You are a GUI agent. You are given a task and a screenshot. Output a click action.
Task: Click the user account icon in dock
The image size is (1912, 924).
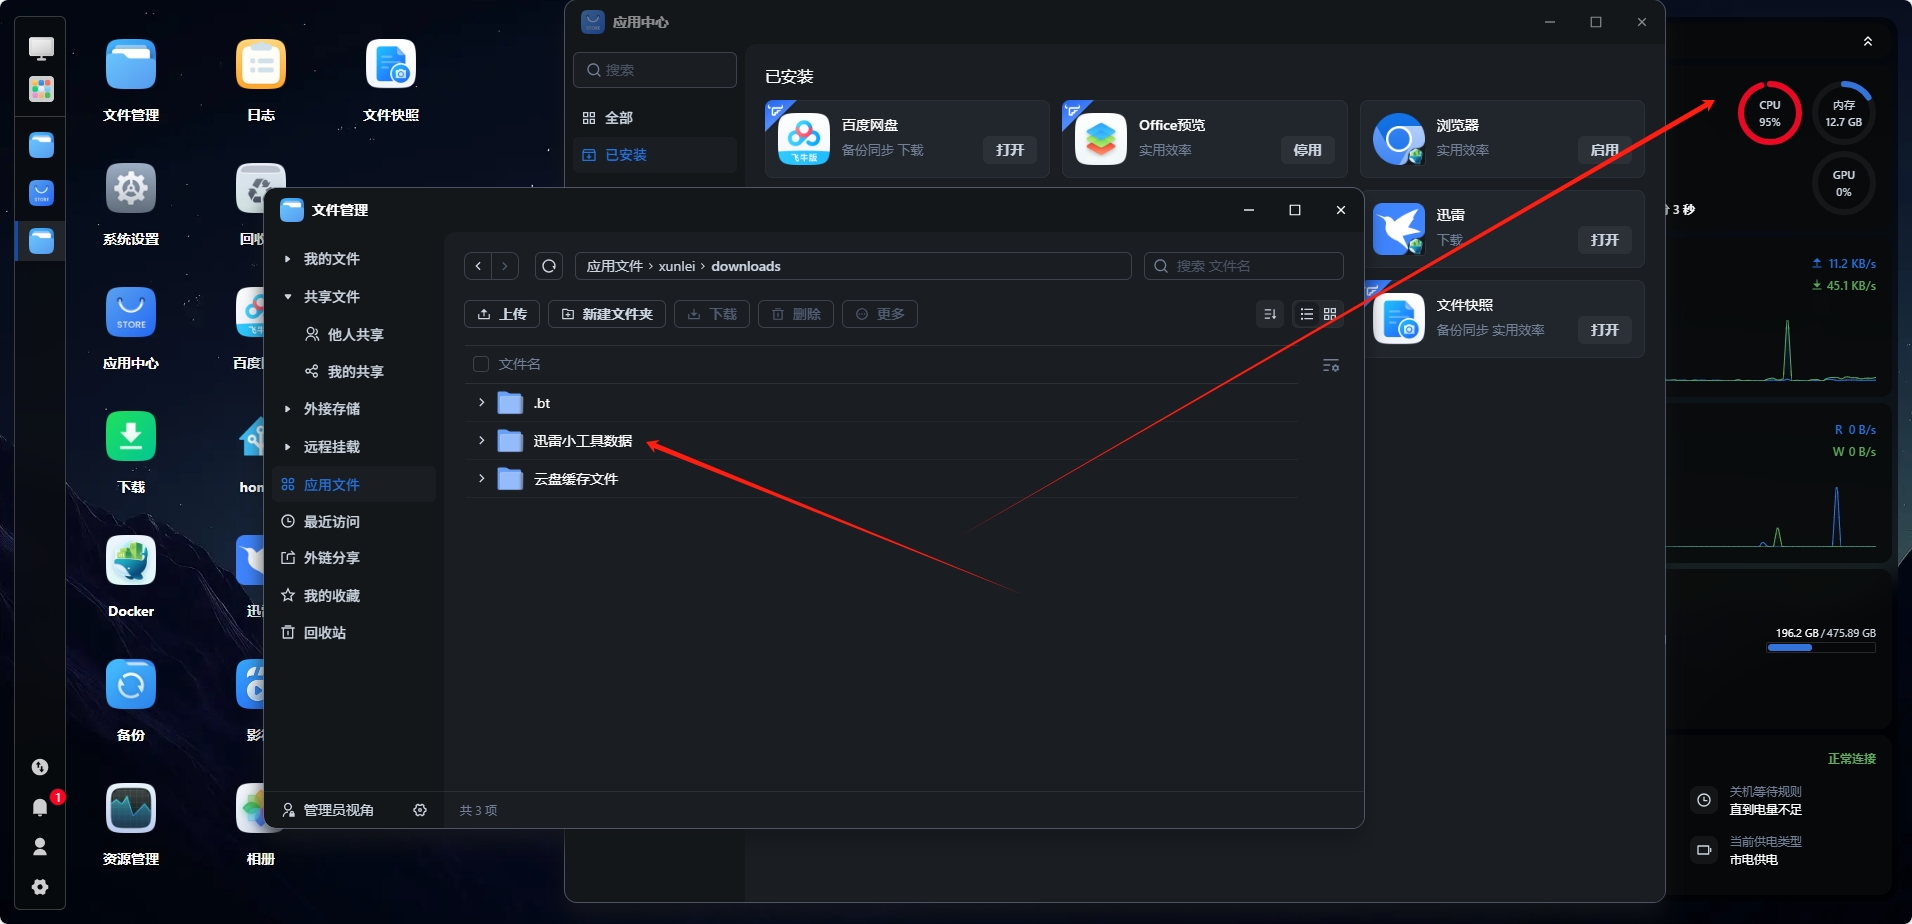click(40, 847)
